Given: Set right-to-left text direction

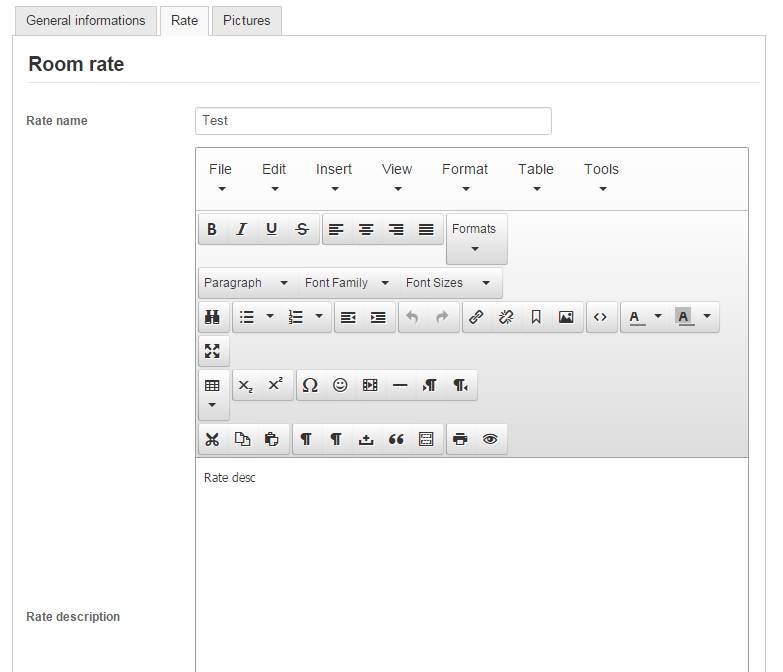Looking at the screenshot, I should pos(461,385).
